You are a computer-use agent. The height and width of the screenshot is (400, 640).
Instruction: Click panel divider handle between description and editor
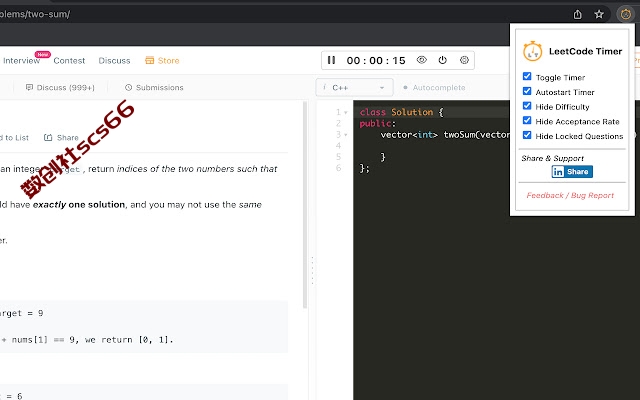pyautogui.click(x=313, y=270)
